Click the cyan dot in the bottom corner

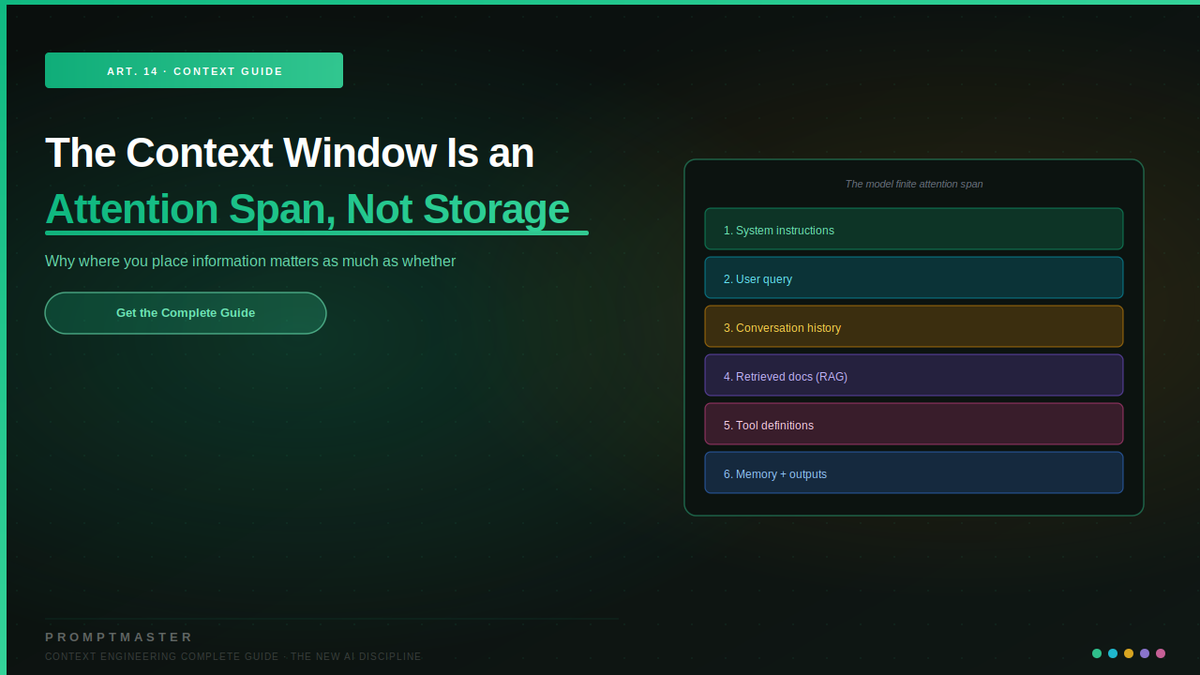(x=1113, y=654)
